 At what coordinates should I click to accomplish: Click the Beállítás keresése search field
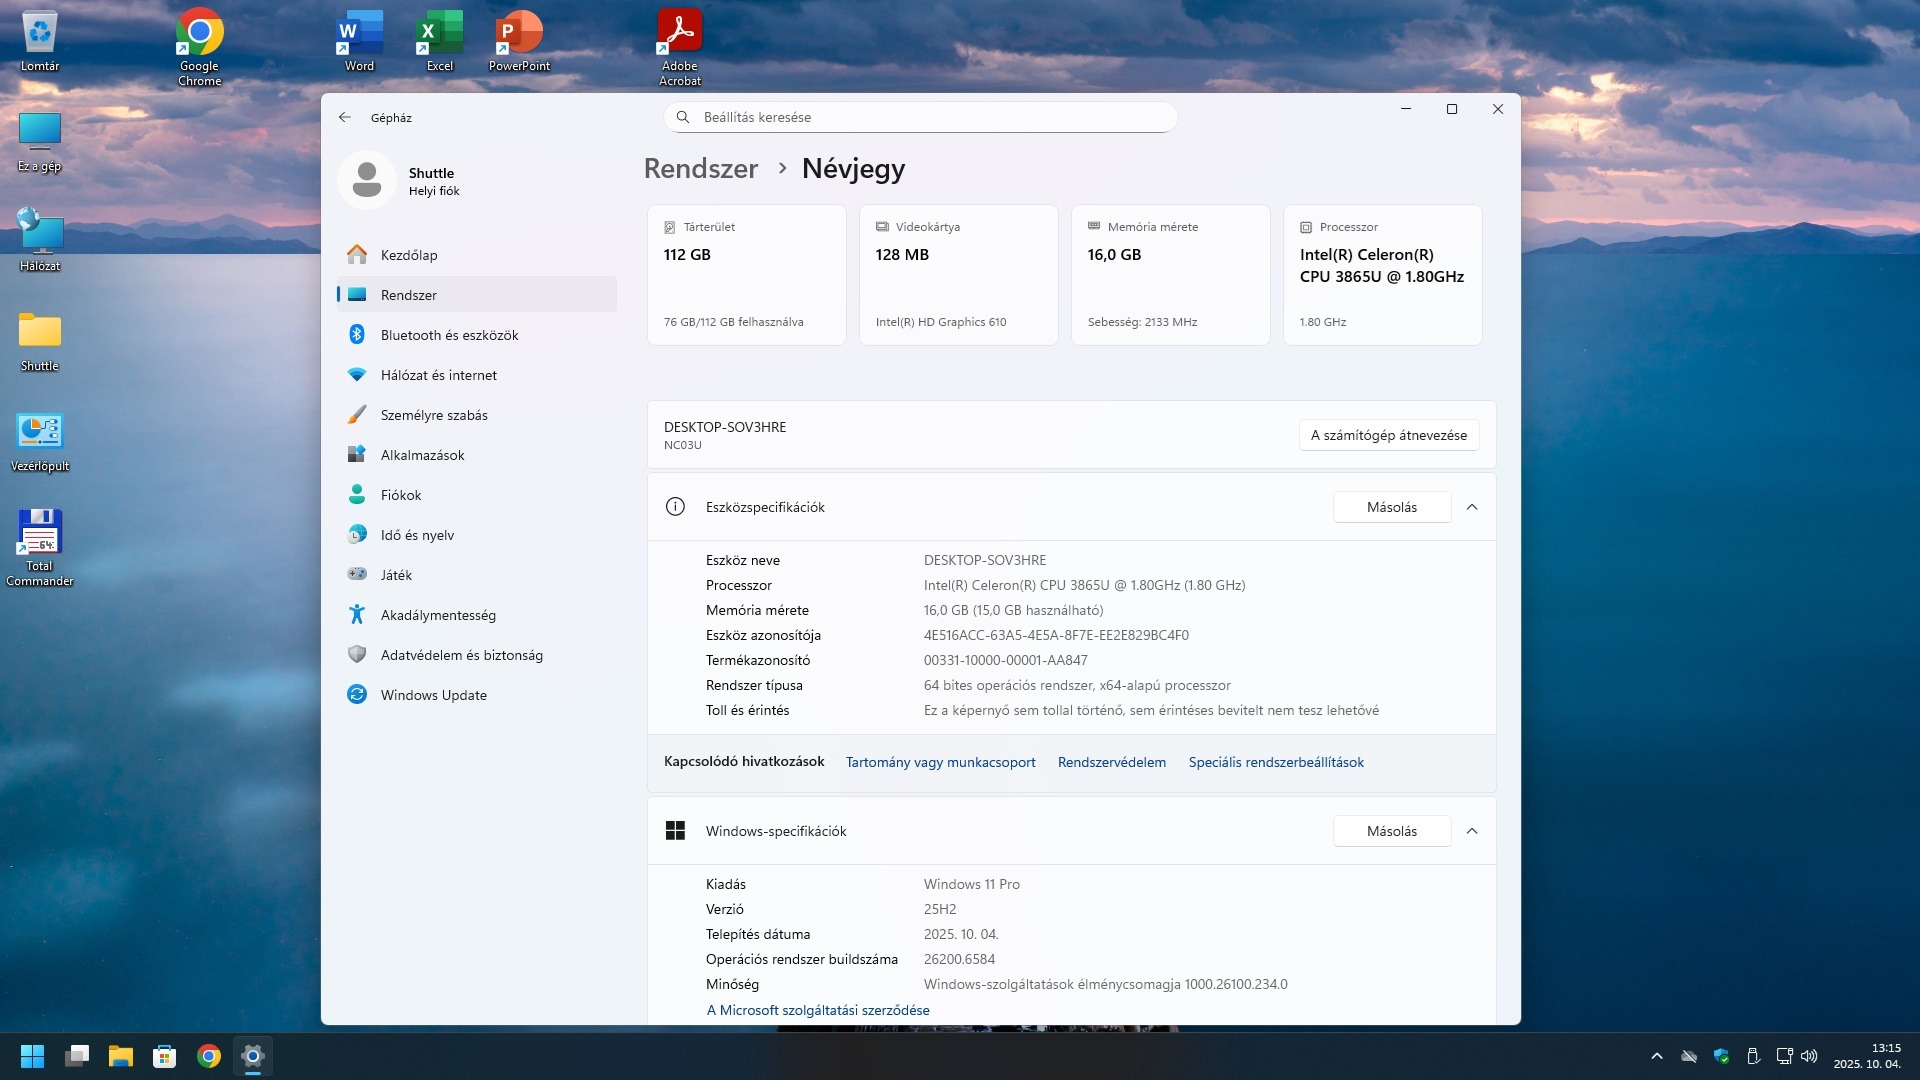coord(920,117)
